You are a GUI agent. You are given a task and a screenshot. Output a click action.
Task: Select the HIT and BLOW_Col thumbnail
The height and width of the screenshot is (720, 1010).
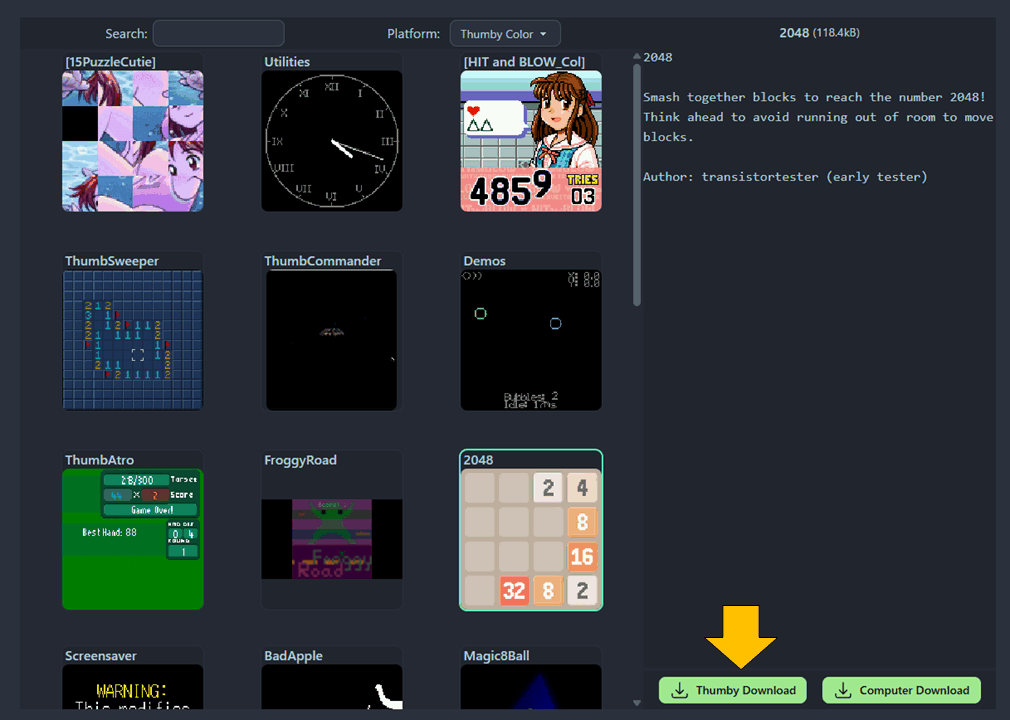point(531,141)
